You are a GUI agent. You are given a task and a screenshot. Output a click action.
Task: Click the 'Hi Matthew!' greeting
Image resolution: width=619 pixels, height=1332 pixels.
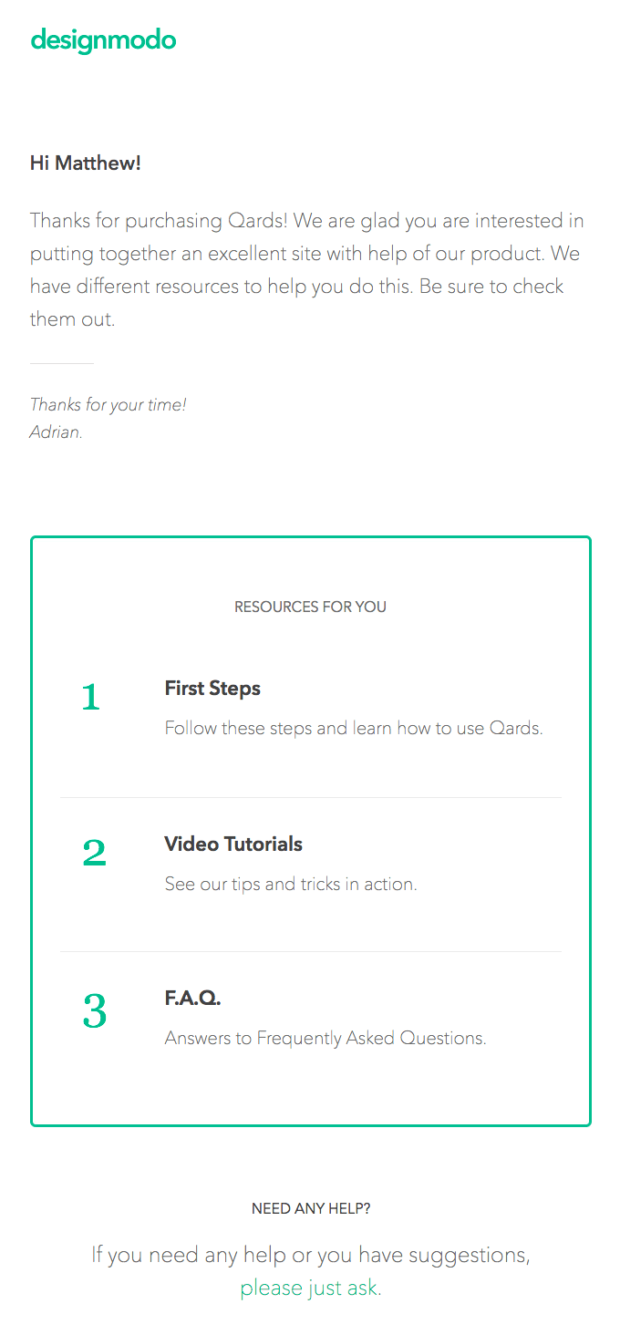pyautogui.click(x=85, y=163)
